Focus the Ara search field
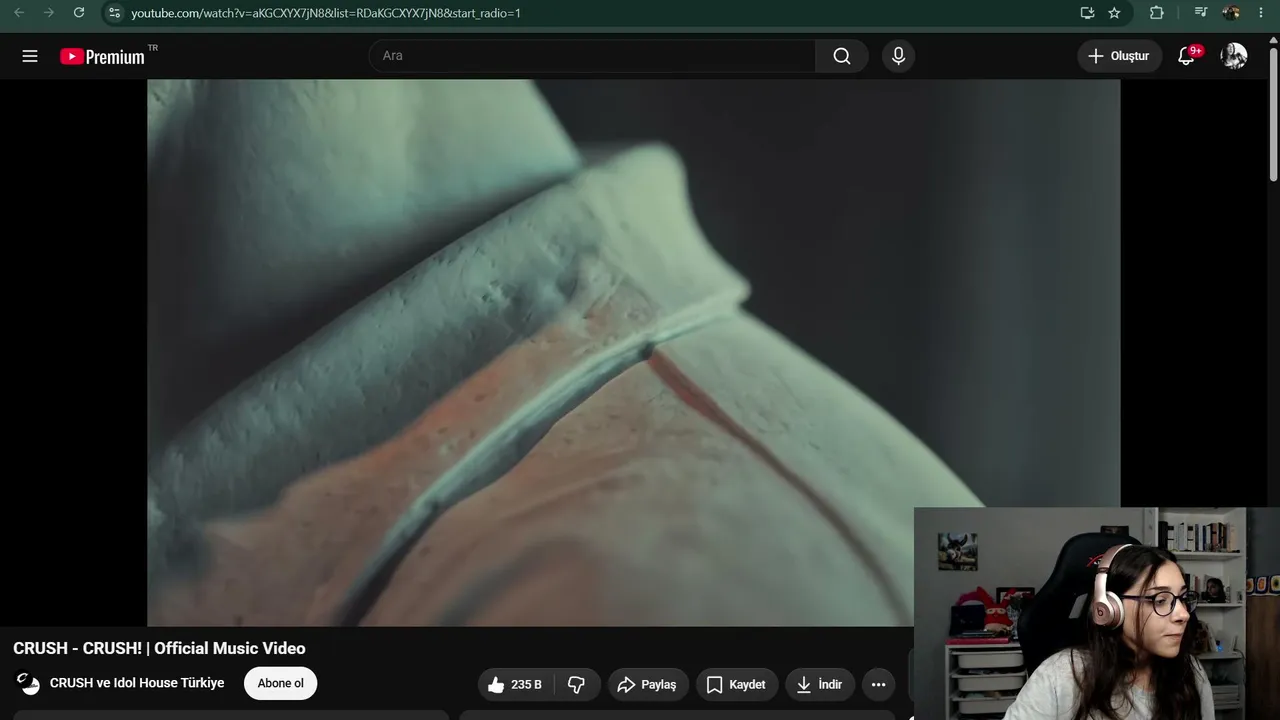This screenshot has height=720, width=1280. [592, 56]
